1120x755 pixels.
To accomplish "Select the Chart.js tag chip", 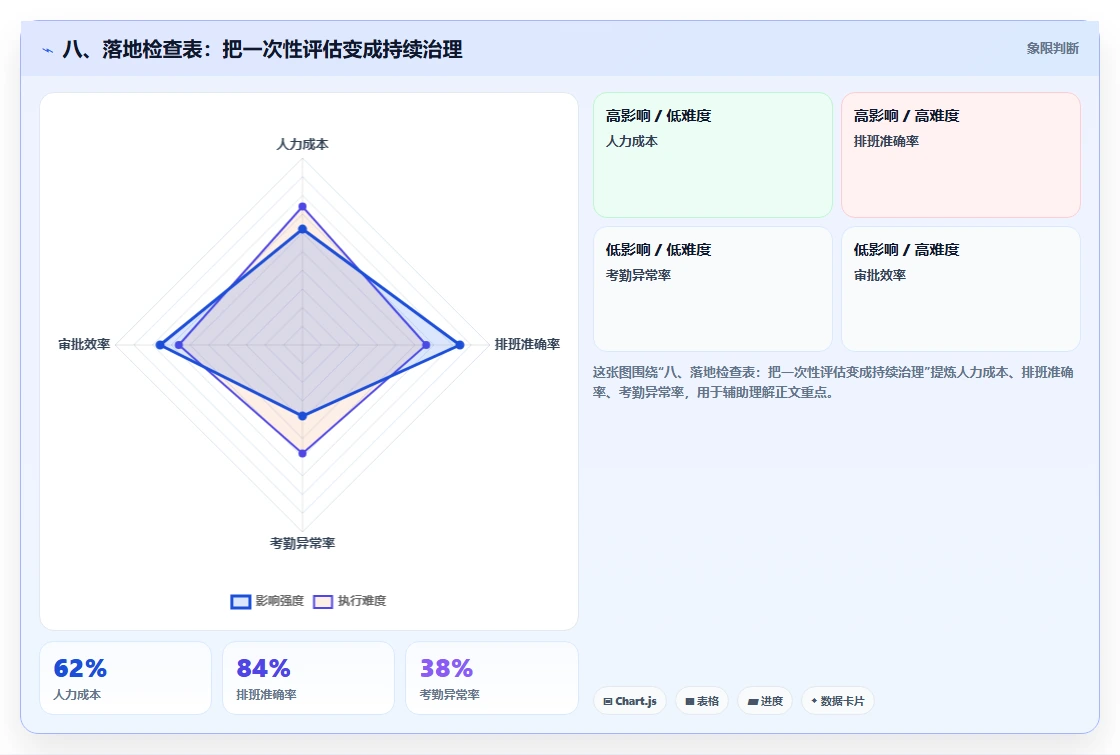I will (630, 701).
